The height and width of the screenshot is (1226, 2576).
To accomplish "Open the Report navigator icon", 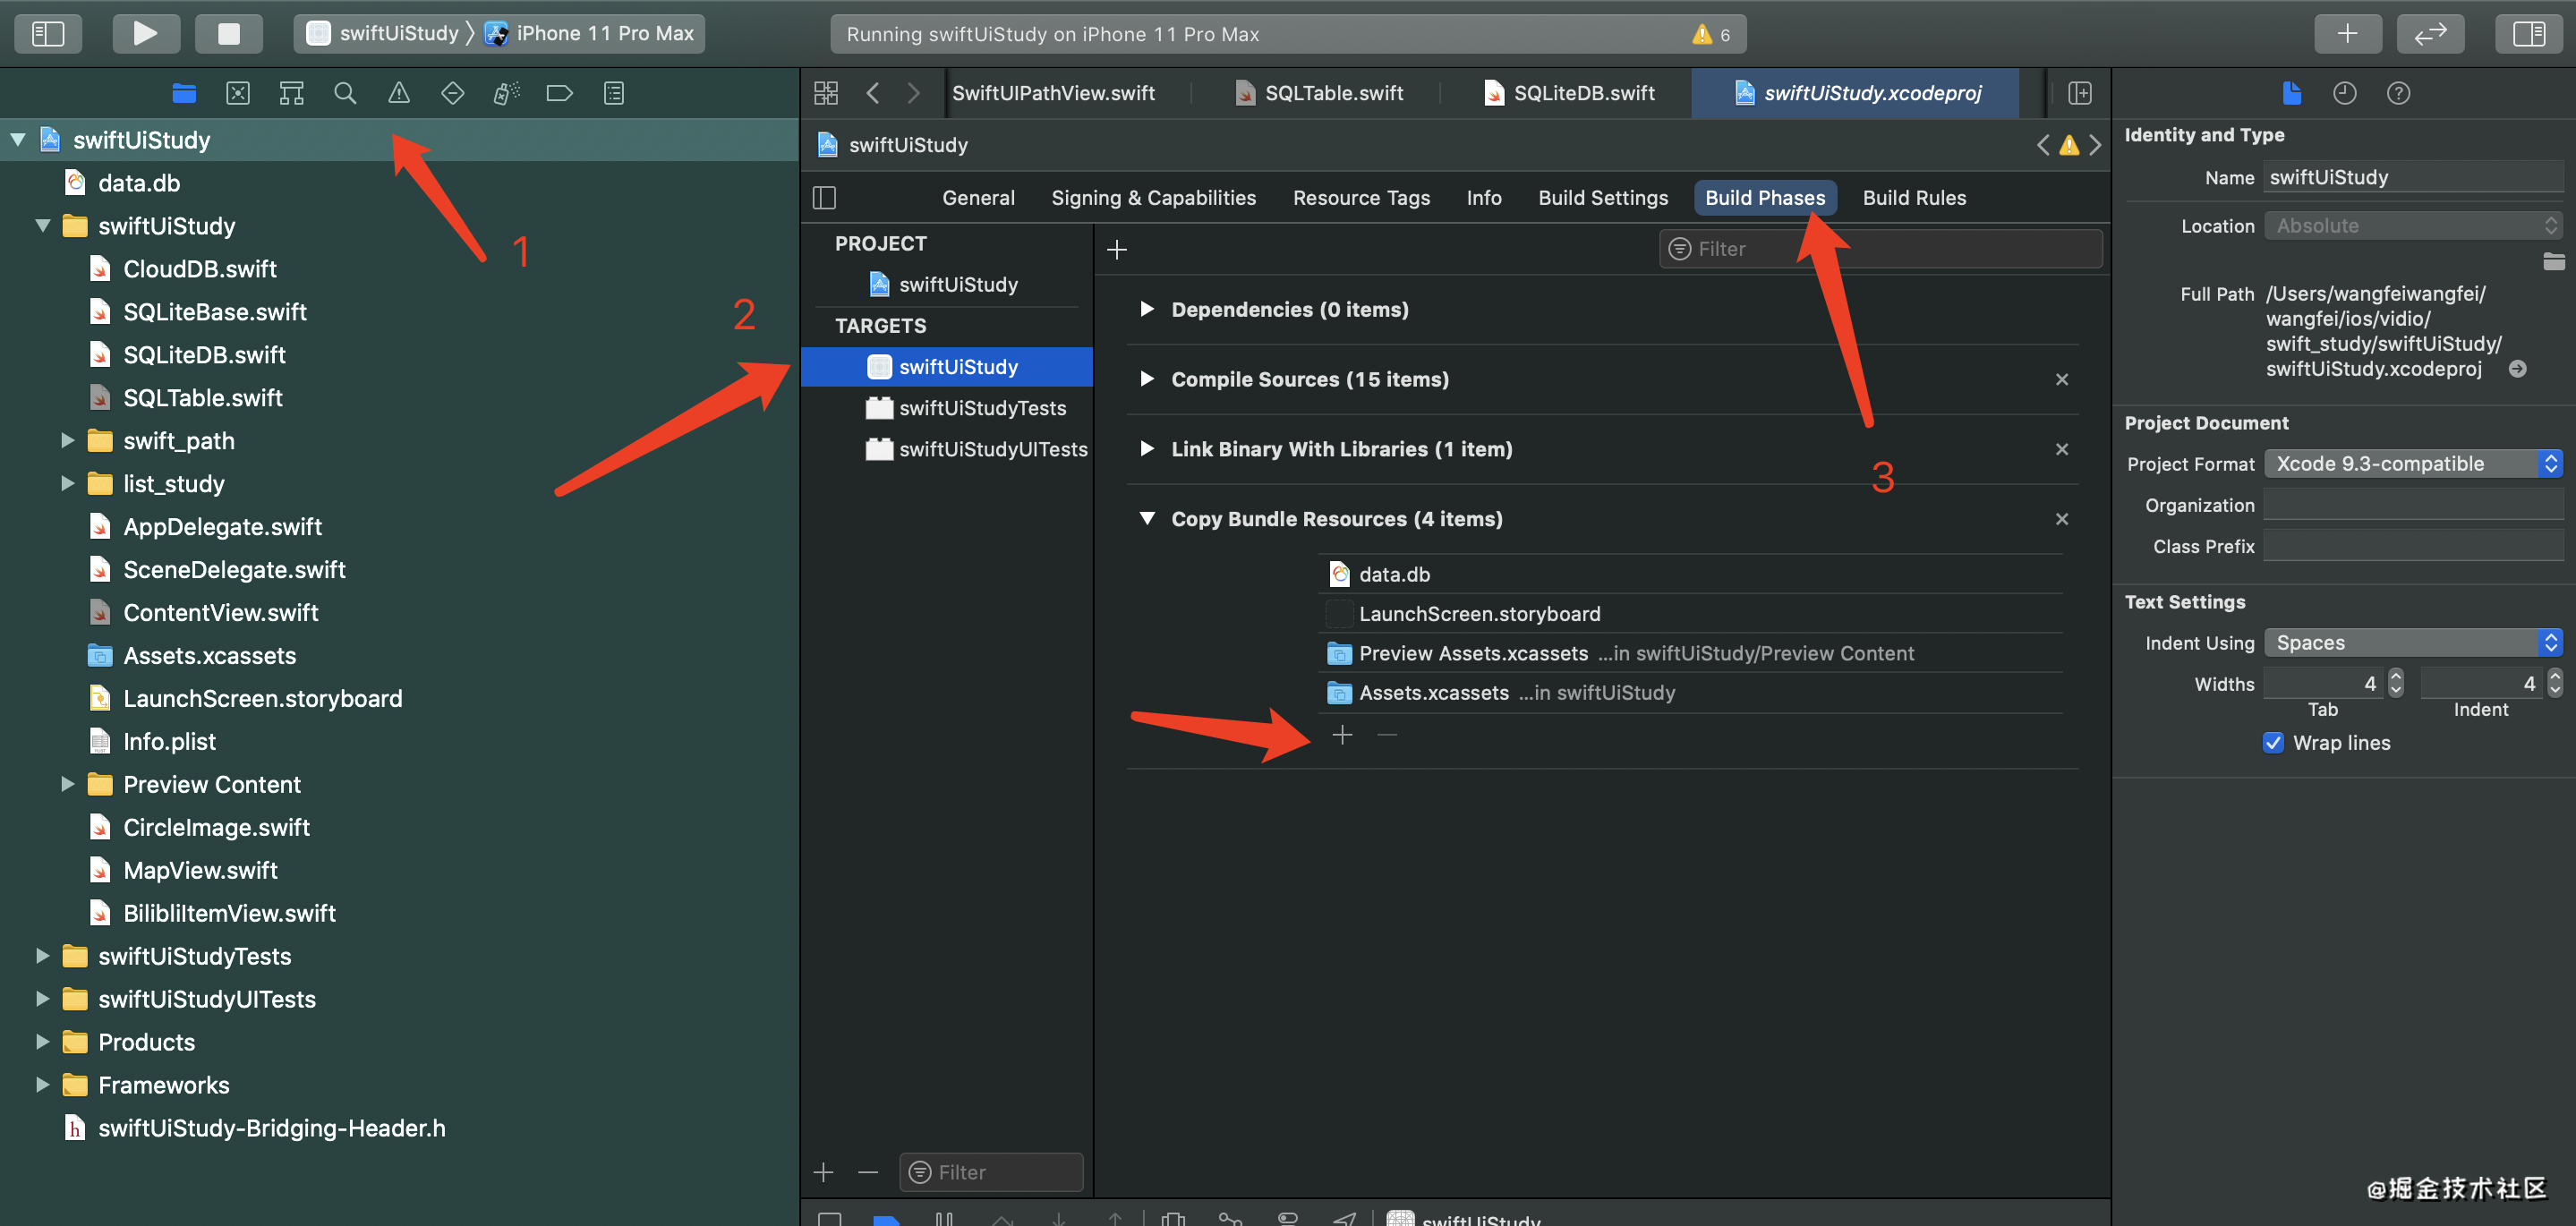I will click(x=614, y=93).
